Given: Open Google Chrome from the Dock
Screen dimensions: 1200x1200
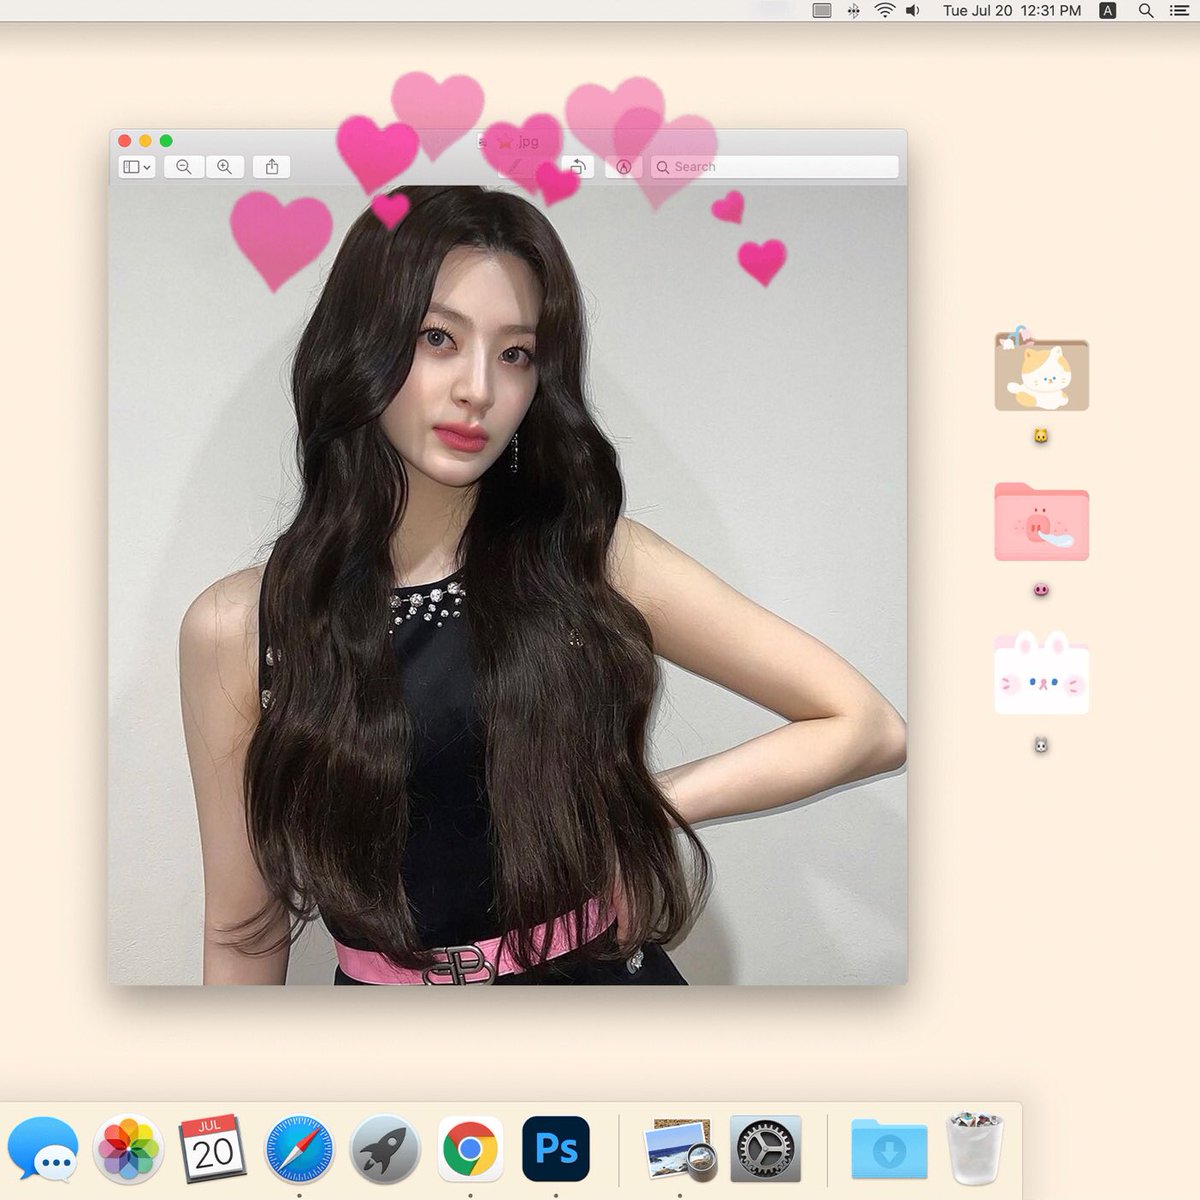Looking at the screenshot, I should click(470, 1150).
